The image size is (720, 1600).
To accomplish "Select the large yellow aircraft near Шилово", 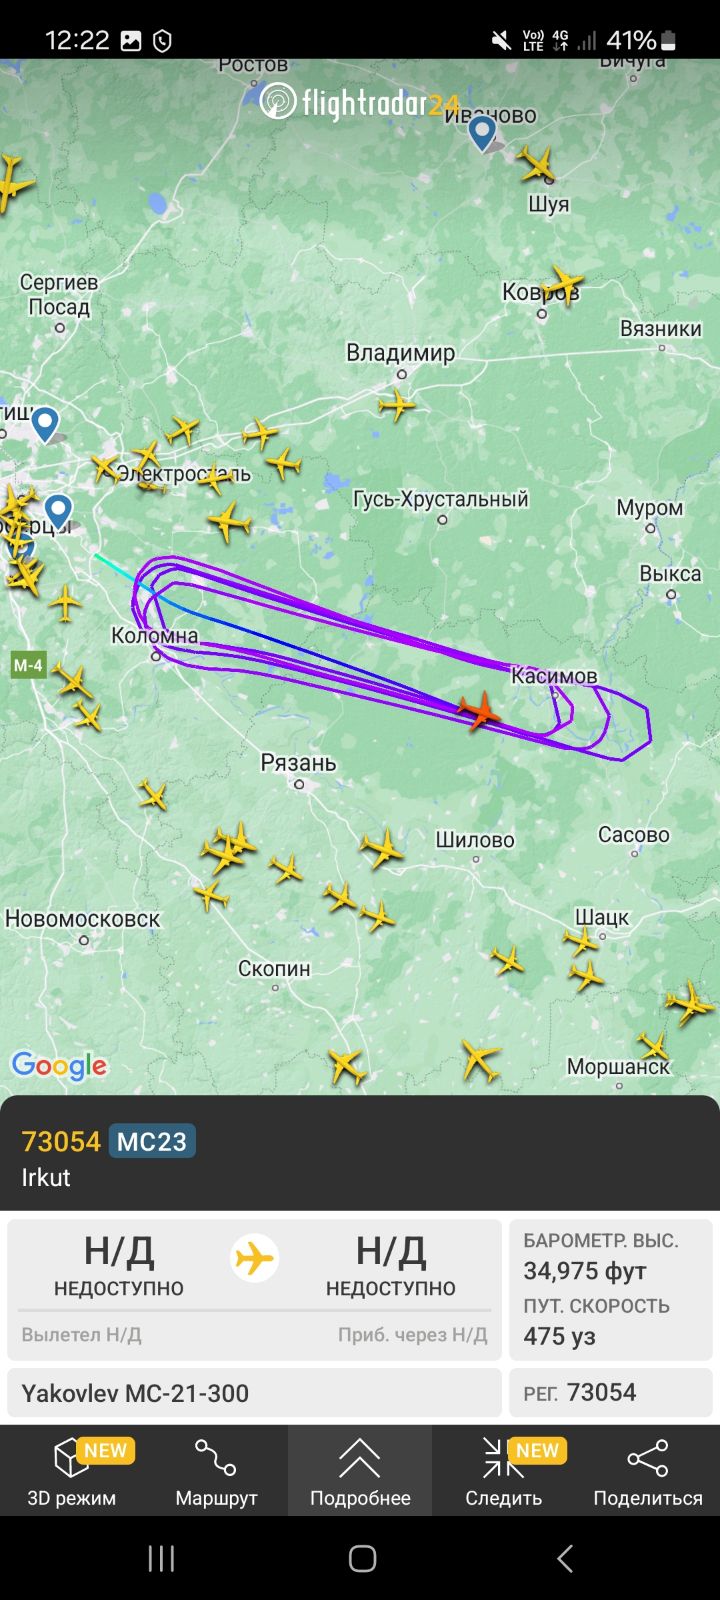I will coord(382,848).
